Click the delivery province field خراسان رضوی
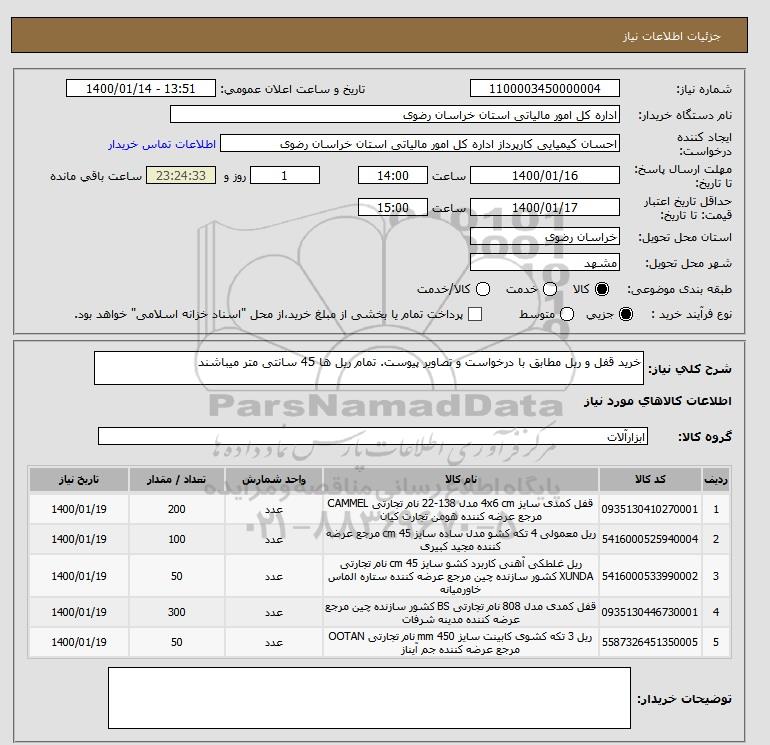The image size is (770, 745). 545,237
